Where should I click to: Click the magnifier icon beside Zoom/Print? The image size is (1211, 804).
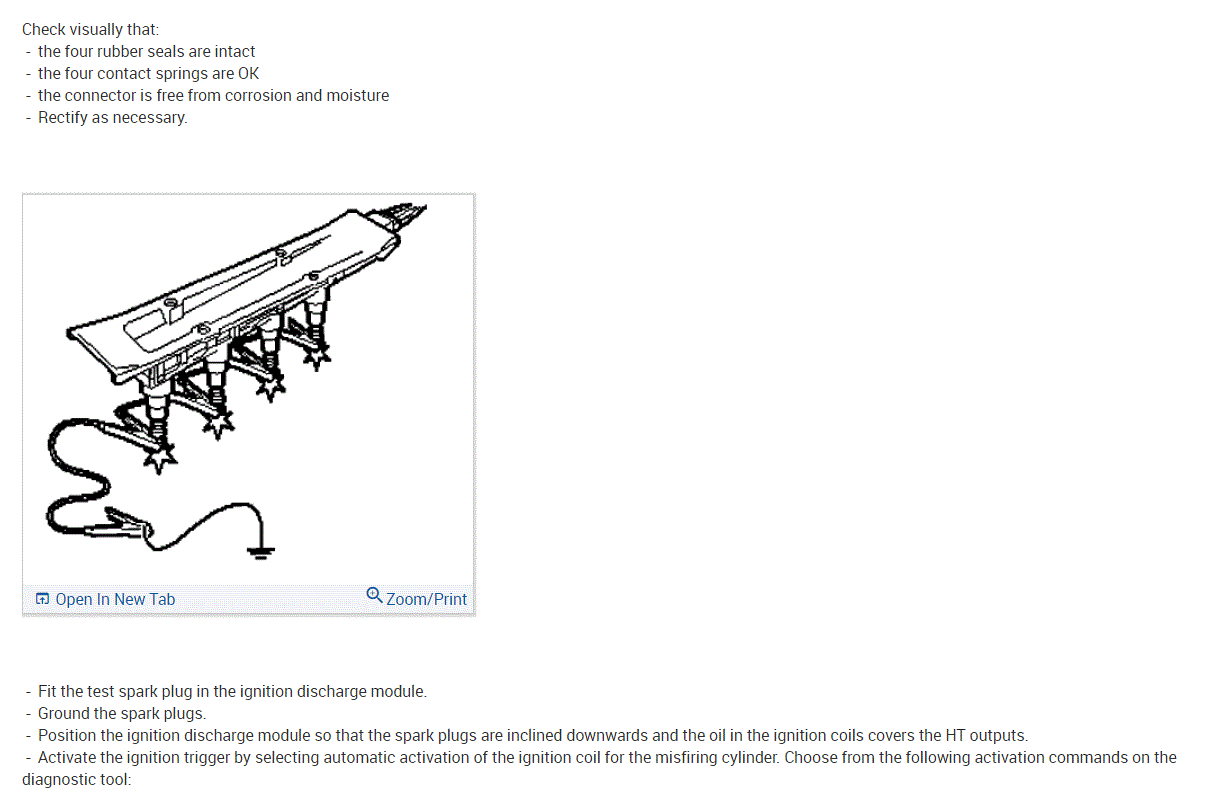coord(374,596)
